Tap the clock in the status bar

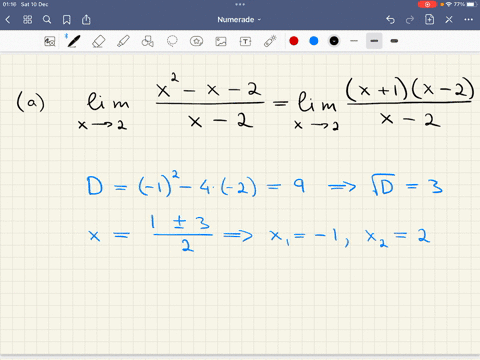[x=9, y=4]
